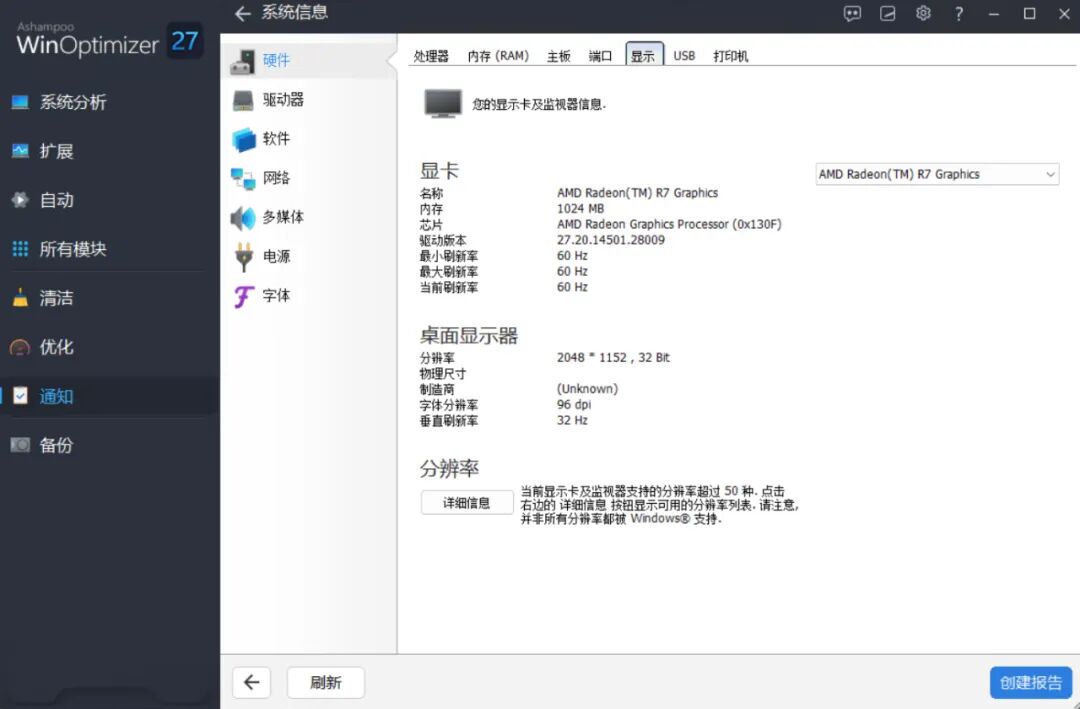Click the 扩展 icon in sidebar

pyautogui.click(x=20, y=151)
